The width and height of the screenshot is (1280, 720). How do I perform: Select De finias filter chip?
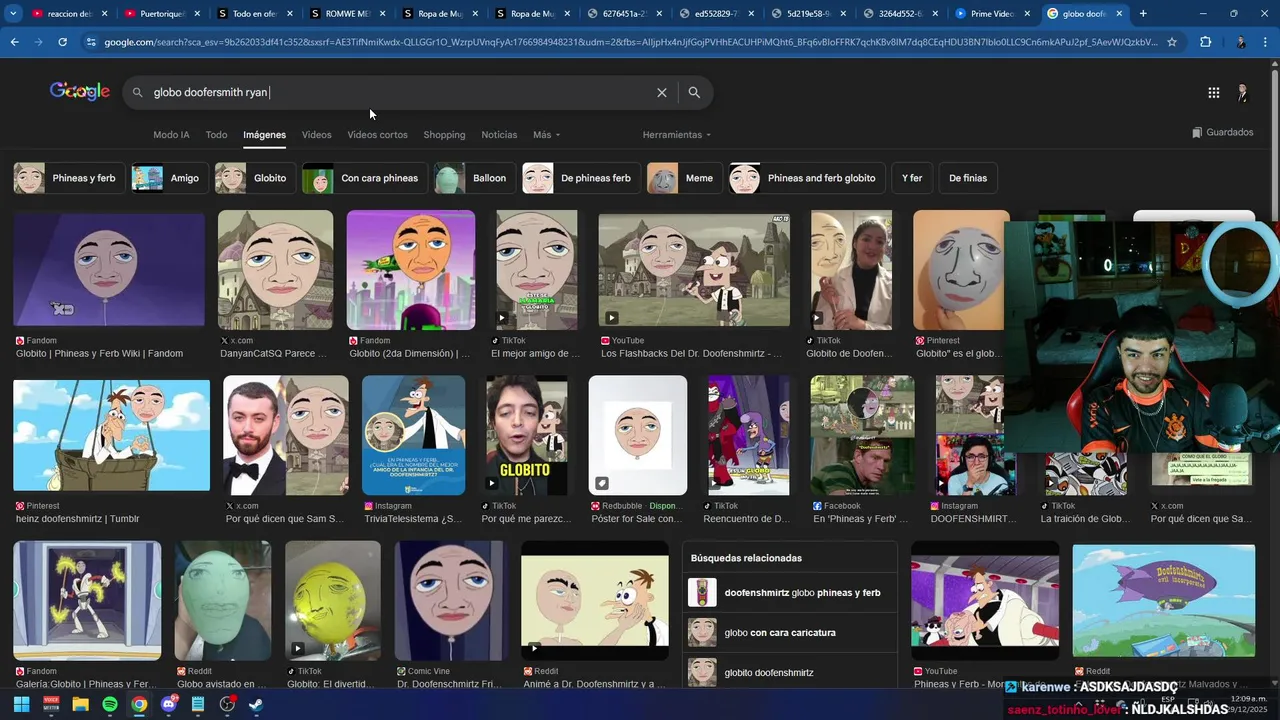point(968,178)
